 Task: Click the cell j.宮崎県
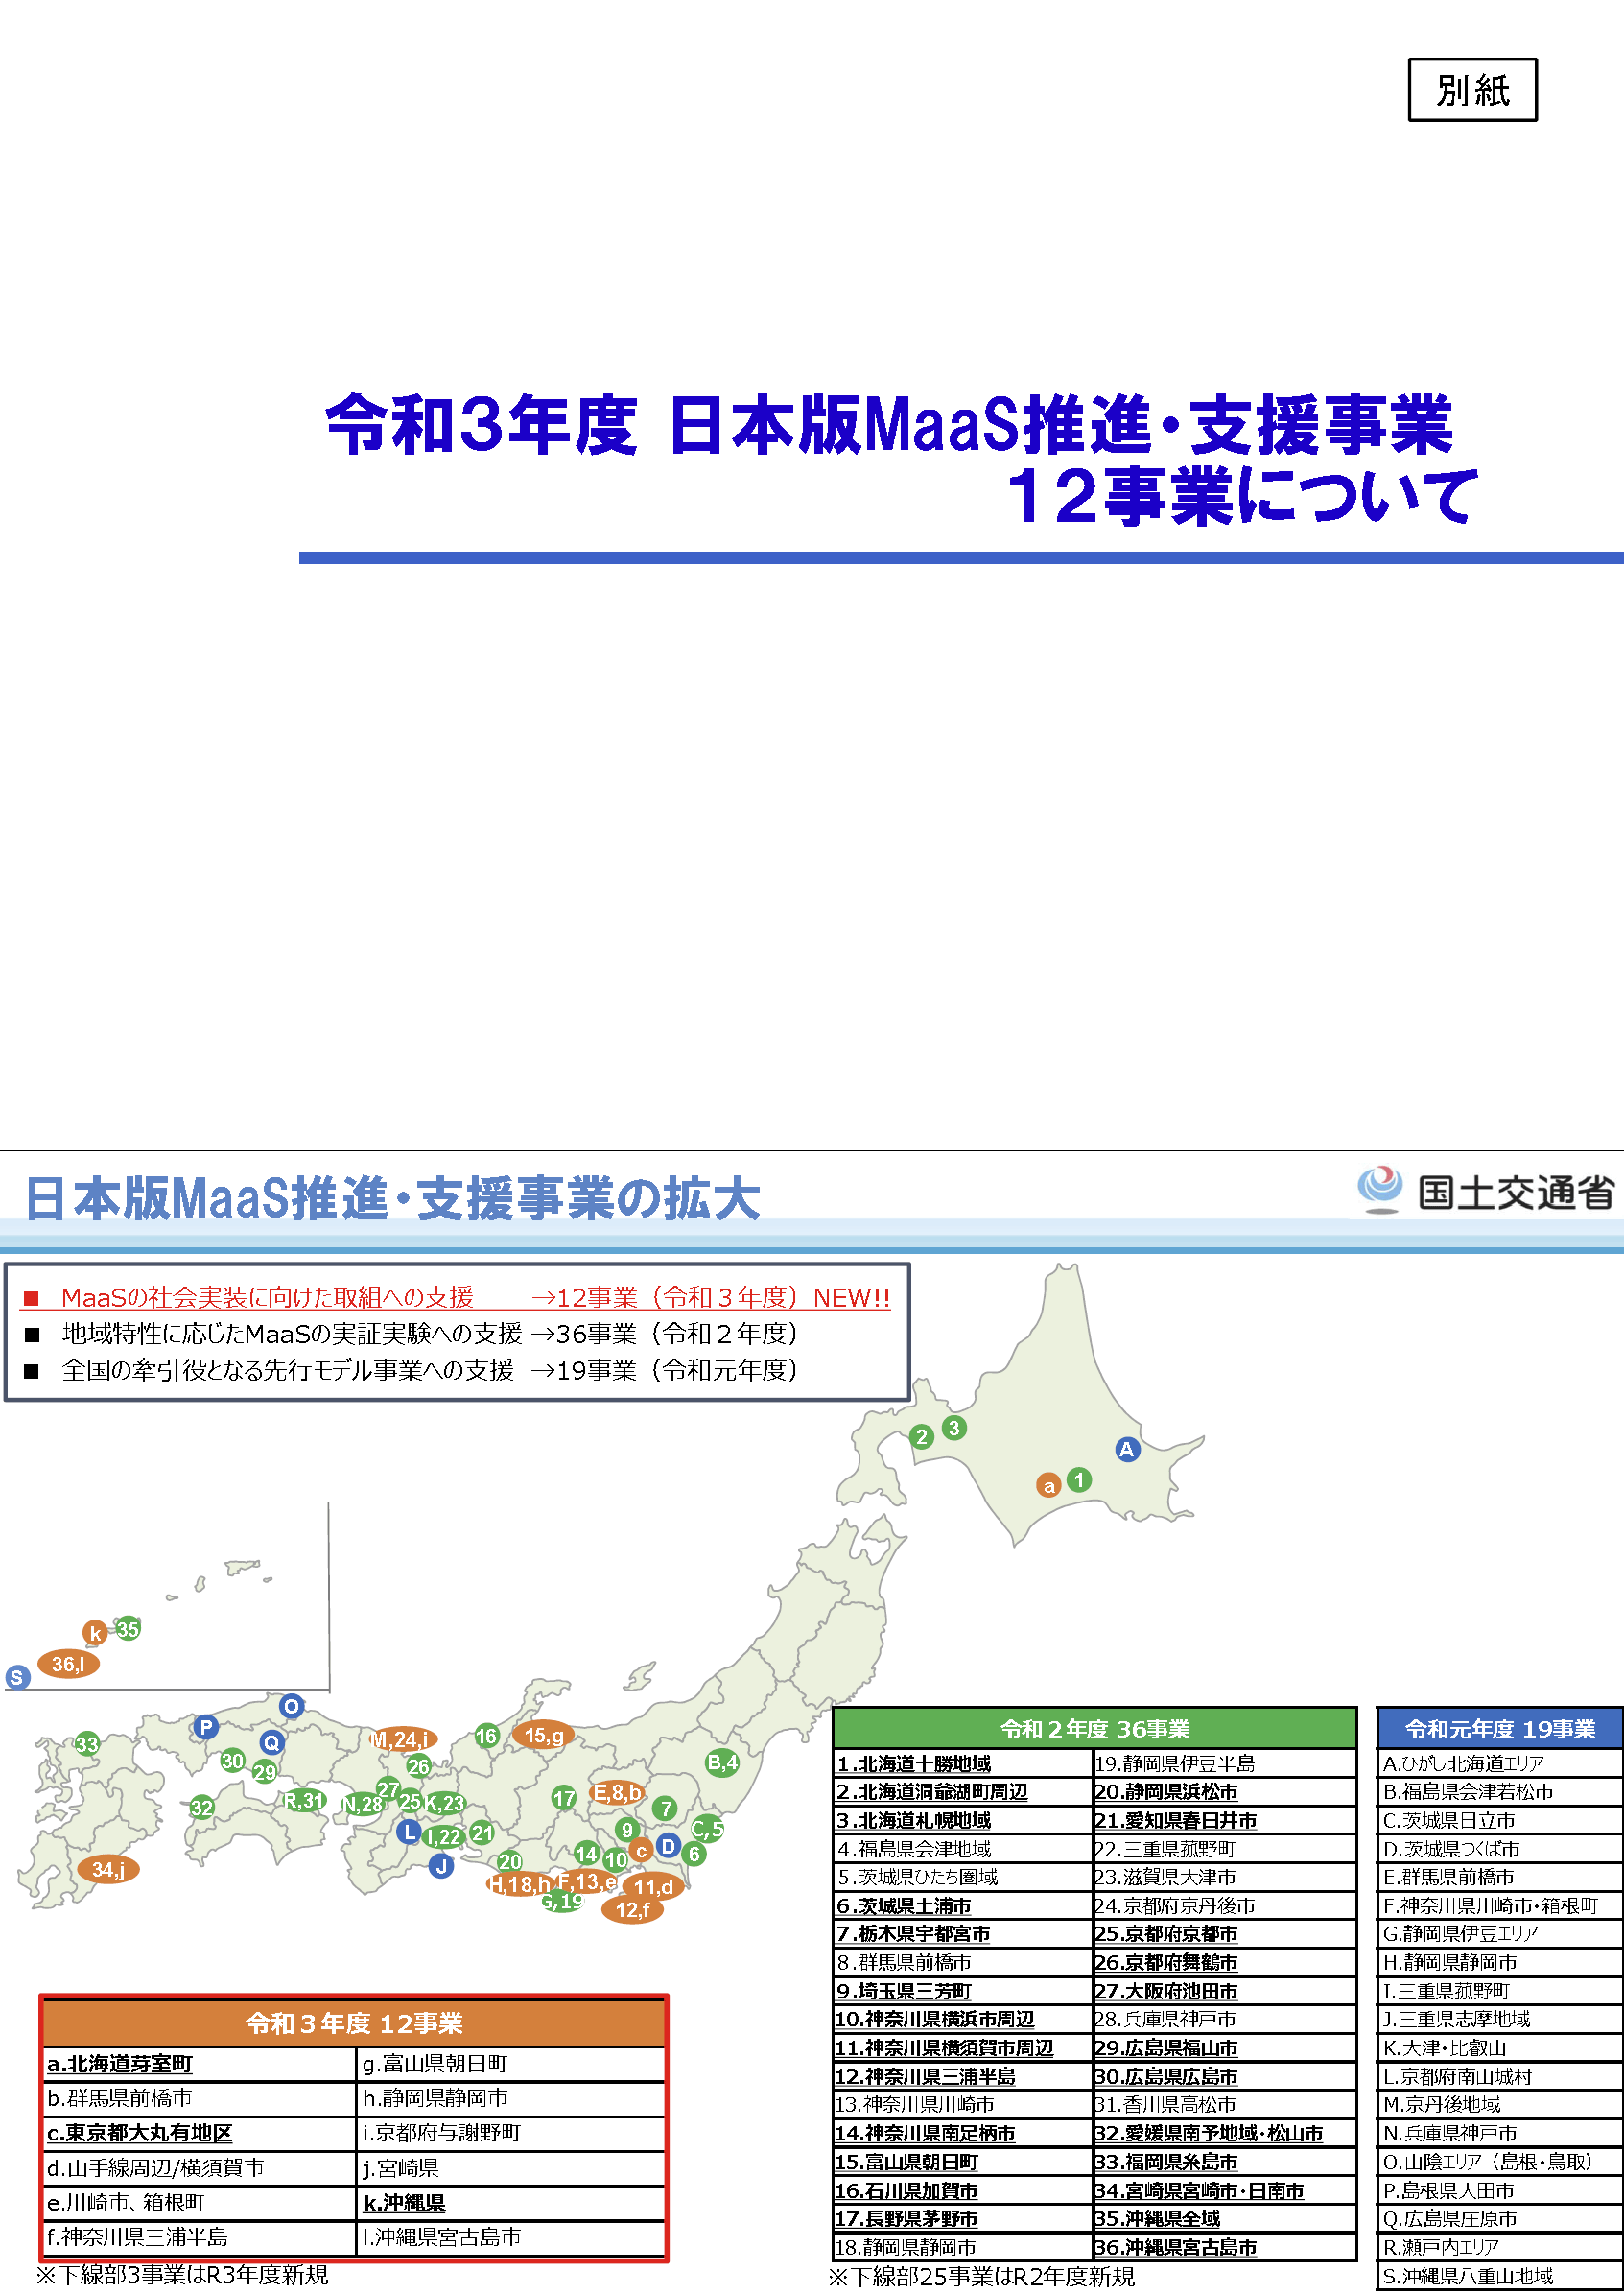[x=511, y=2169]
